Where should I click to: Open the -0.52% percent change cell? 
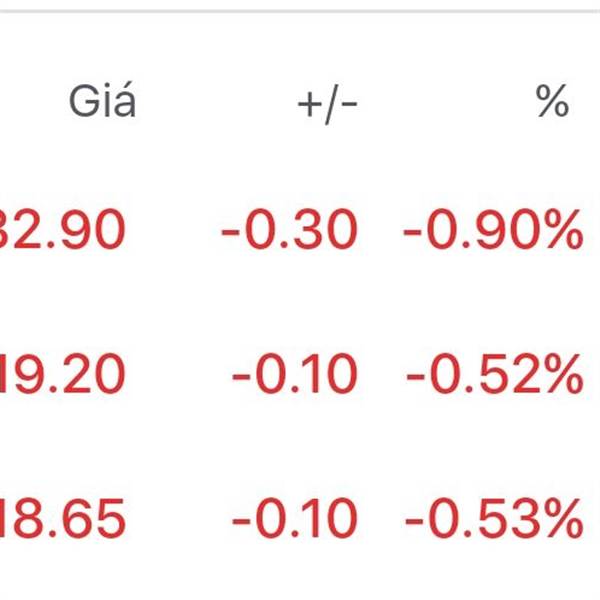(x=495, y=374)
